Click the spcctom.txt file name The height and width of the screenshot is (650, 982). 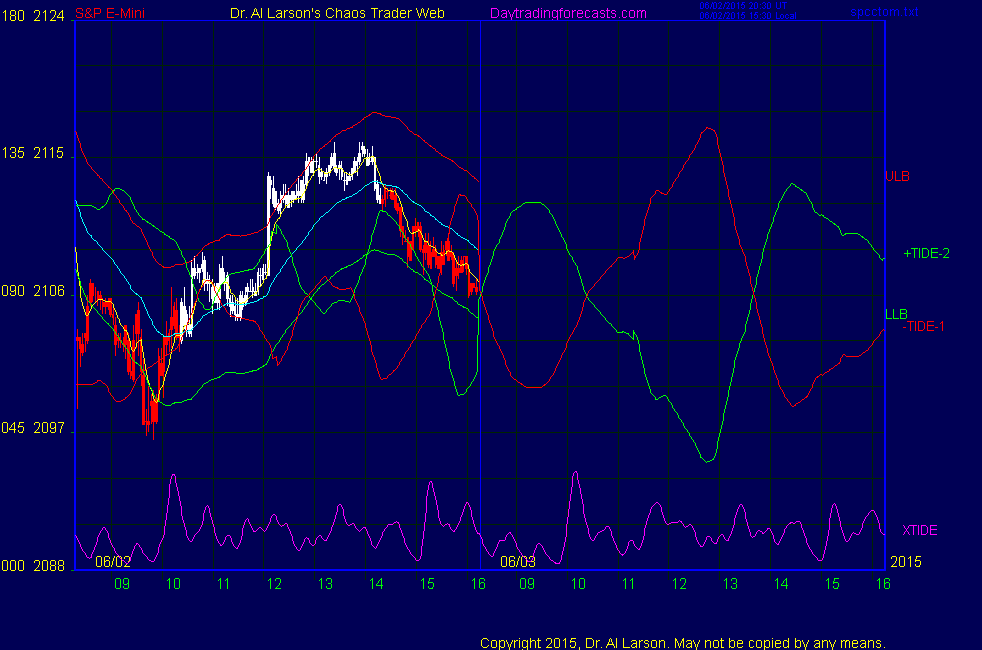884,12
